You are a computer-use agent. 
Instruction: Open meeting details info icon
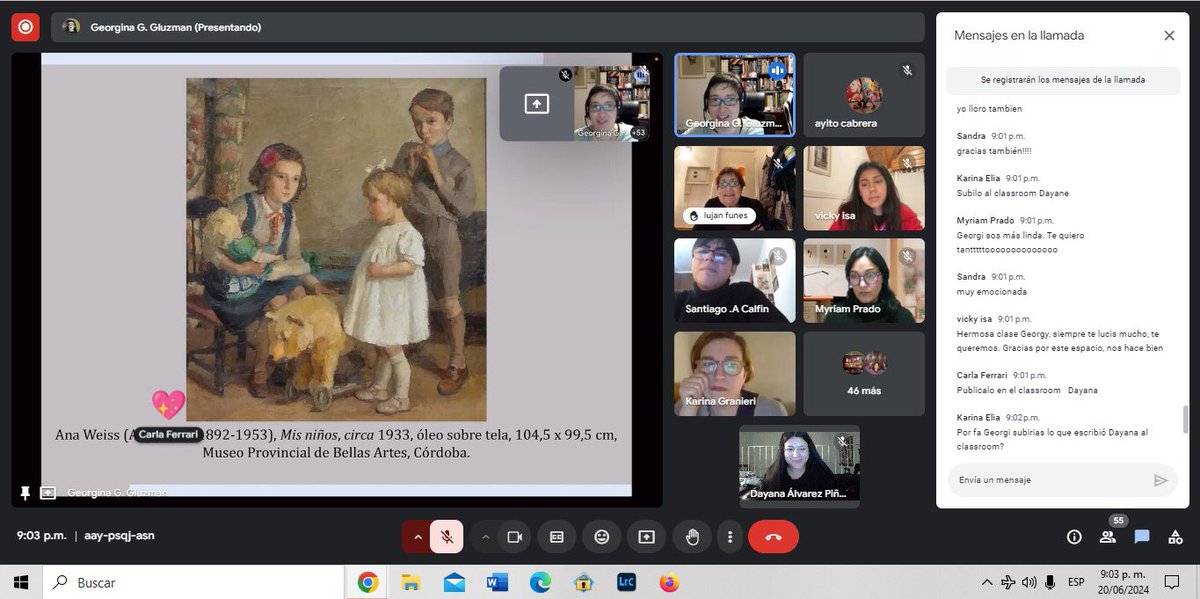click(1074, 537)
